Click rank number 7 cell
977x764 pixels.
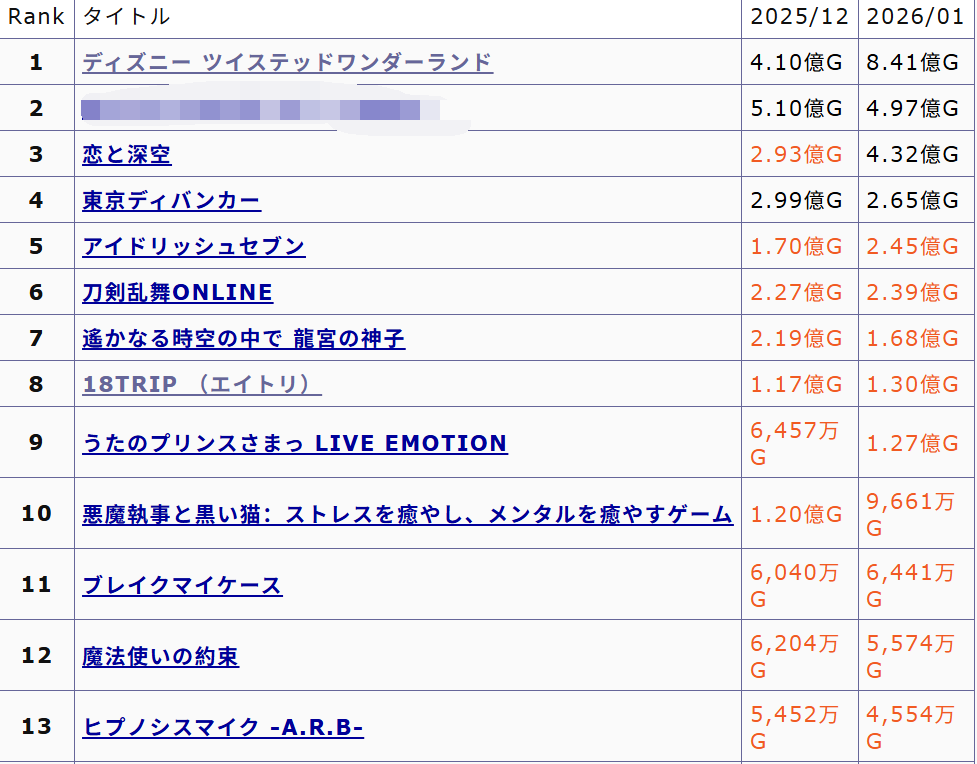36,338
